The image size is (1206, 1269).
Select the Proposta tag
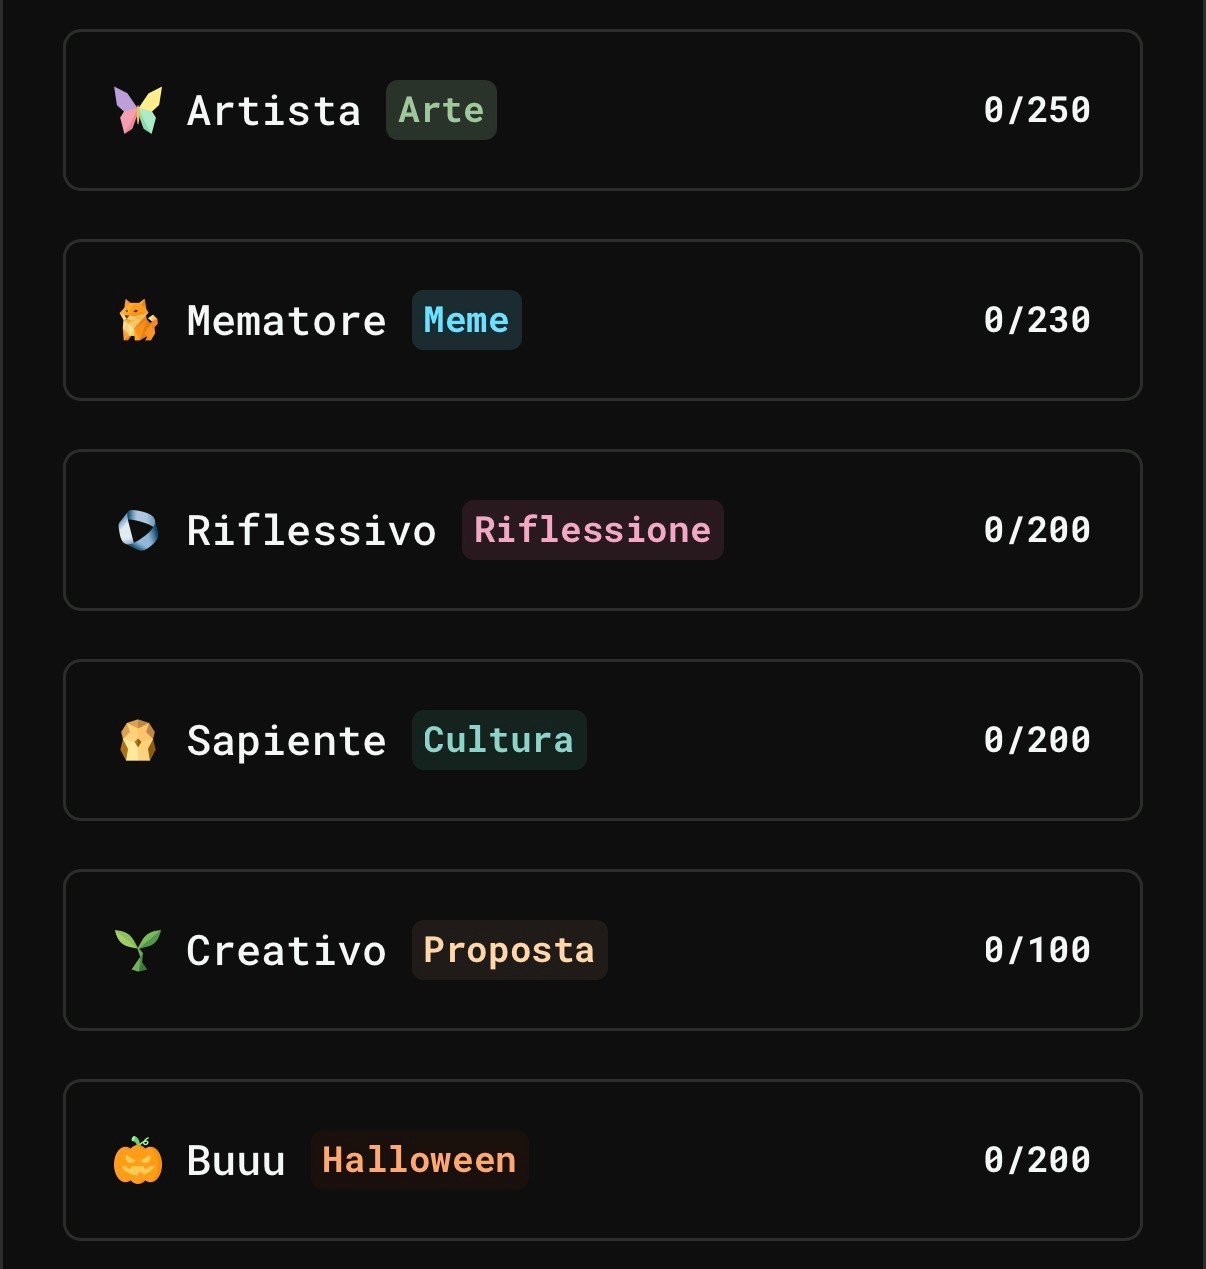509,950
